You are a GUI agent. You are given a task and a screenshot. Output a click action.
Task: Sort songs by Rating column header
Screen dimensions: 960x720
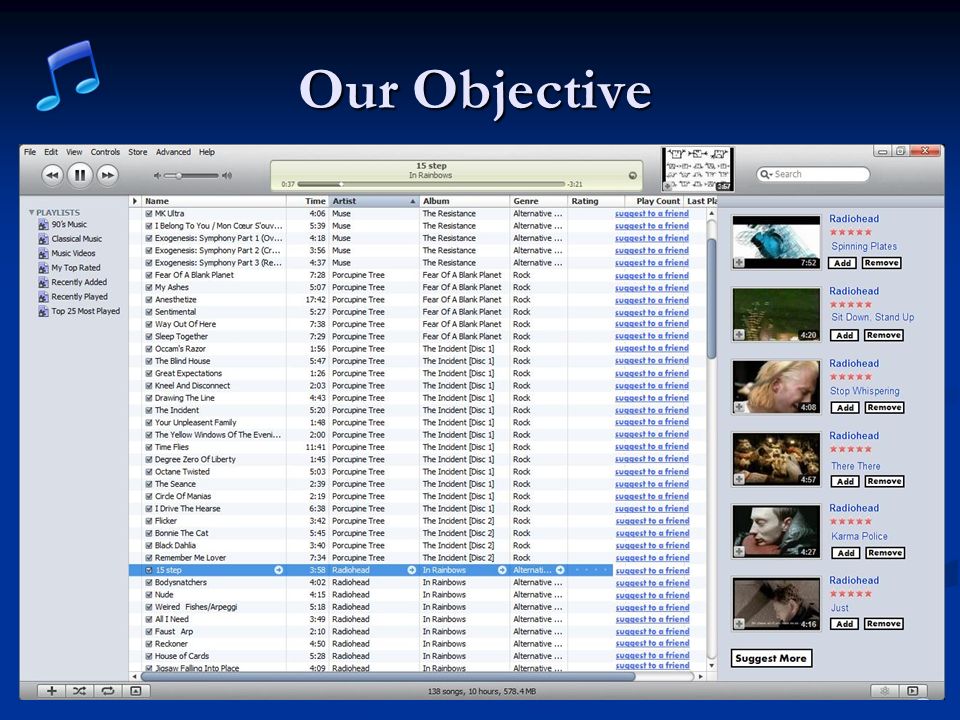596,201
